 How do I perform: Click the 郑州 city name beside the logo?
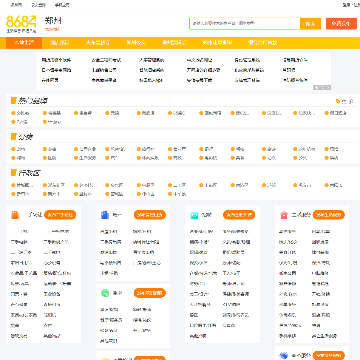pos(53,21)
